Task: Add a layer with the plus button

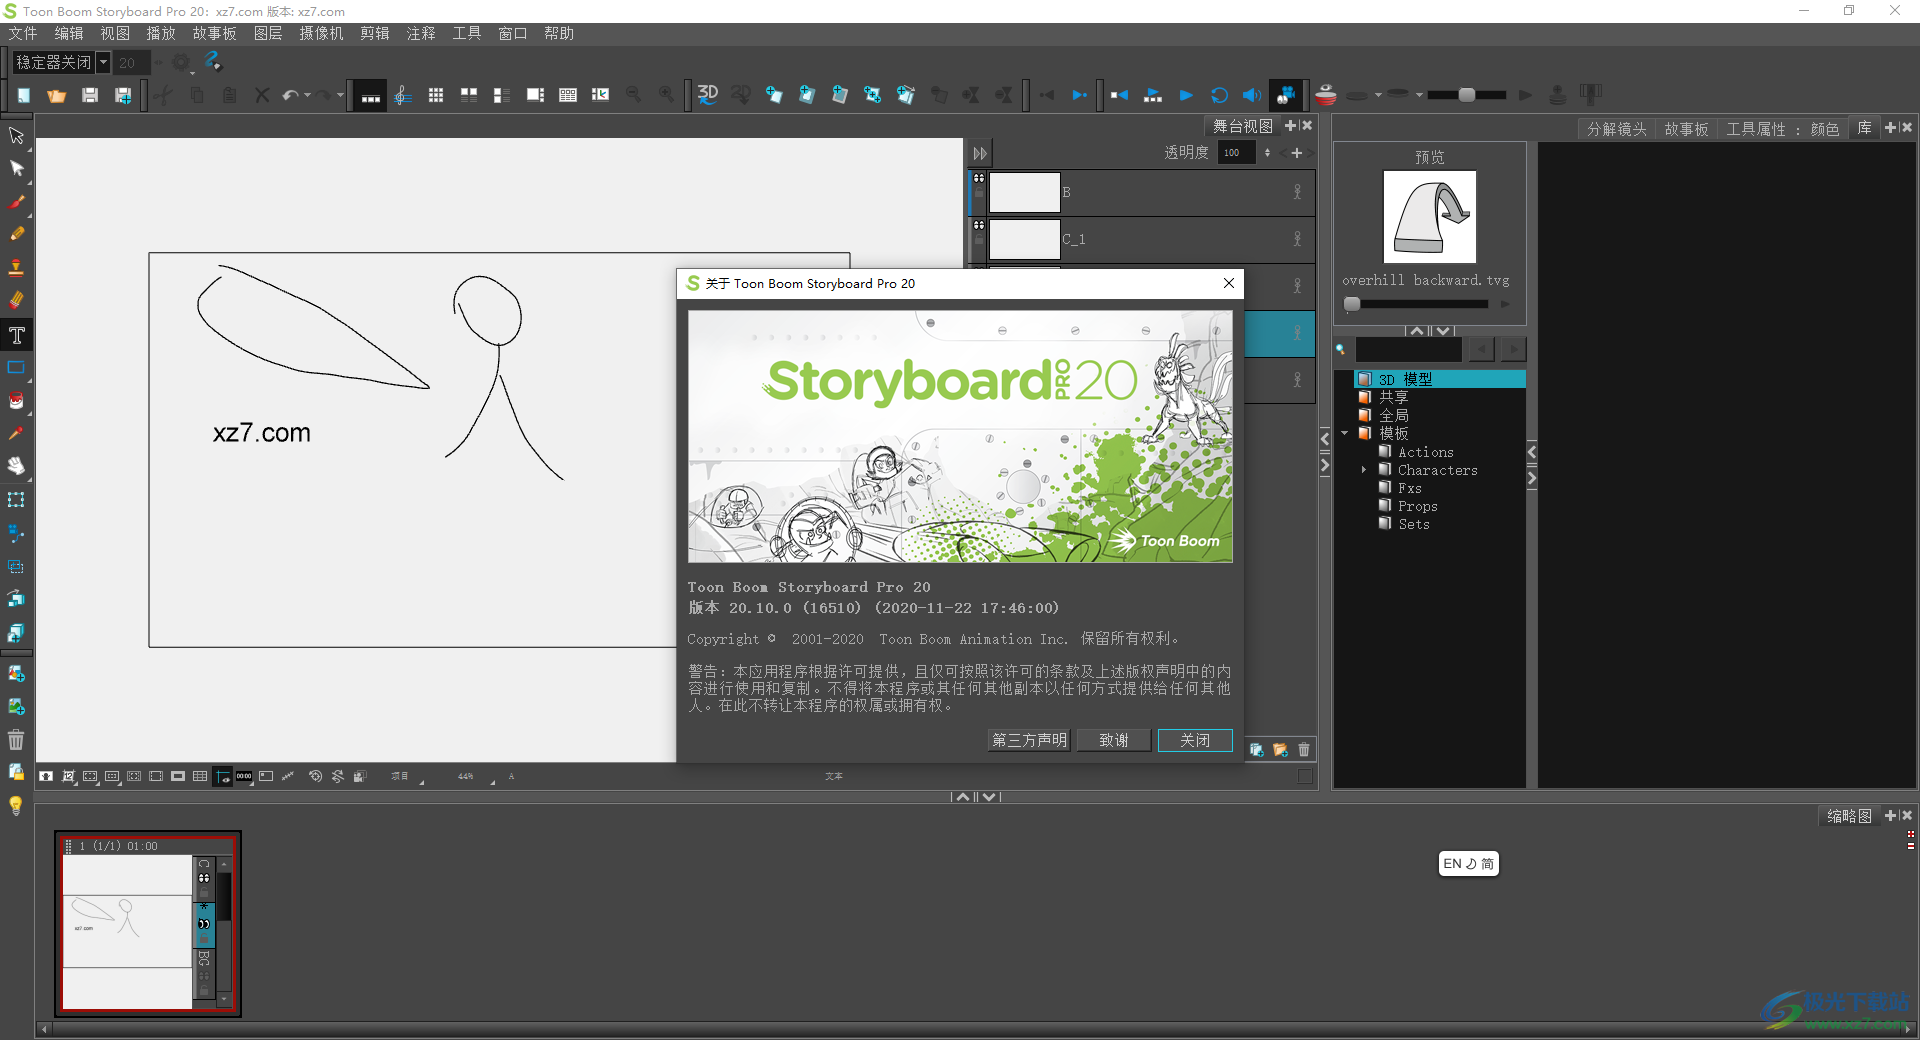Action: (x=1297, y=153)
